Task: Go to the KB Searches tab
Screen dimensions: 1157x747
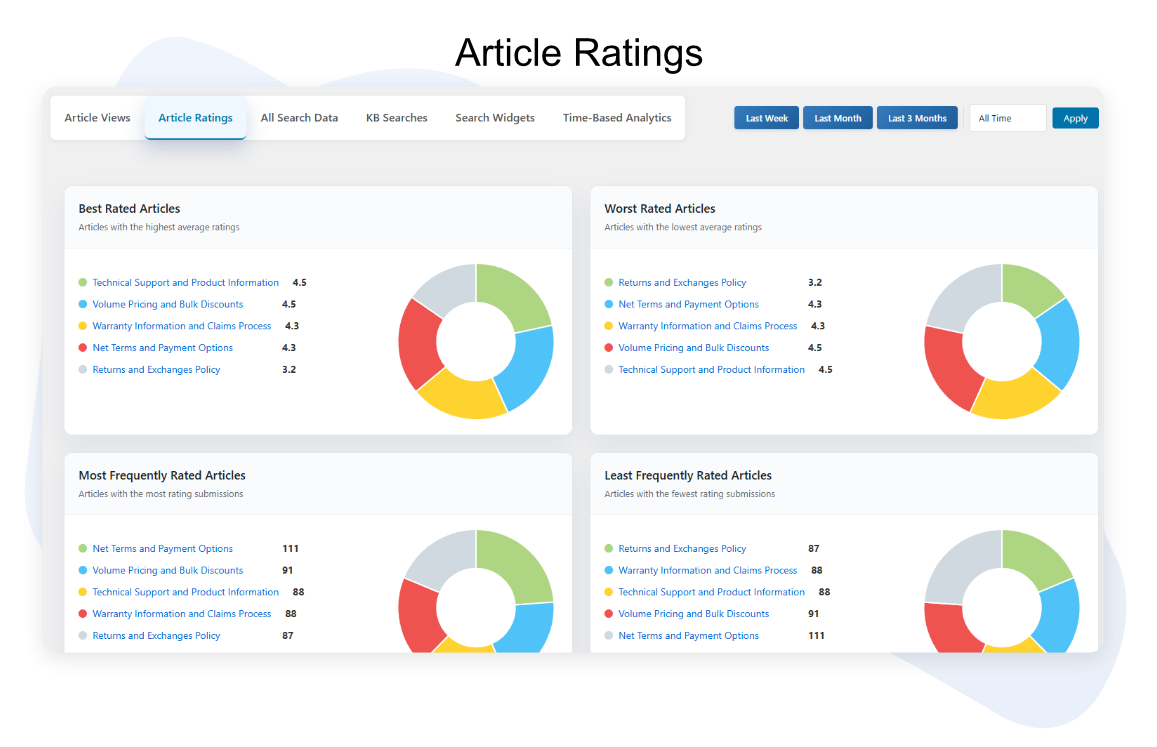Action: [396, 118]
